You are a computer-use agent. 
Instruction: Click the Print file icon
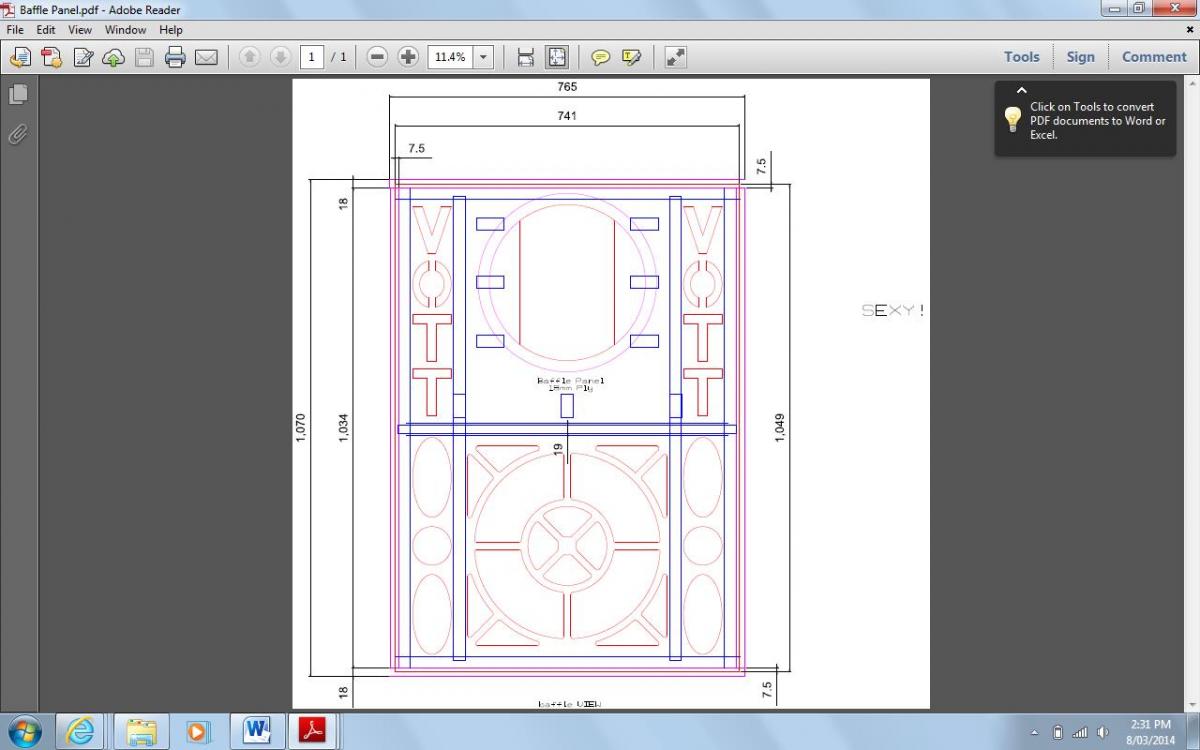click(175, 57)
